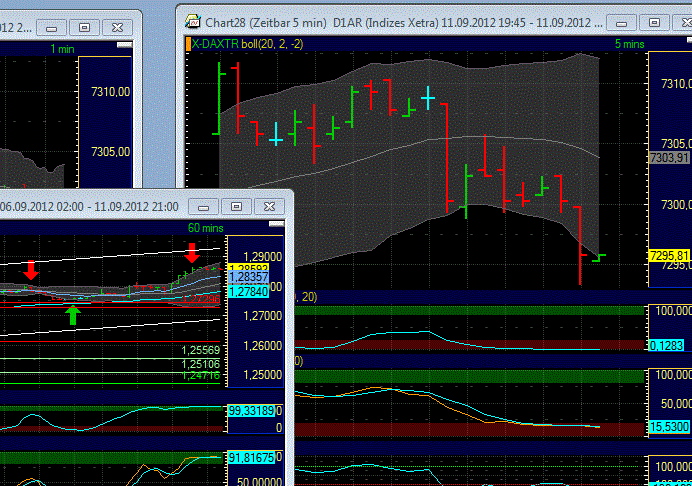The image size is (692, 486).
Task: Close the 1 min chart window
Action: 117,28
